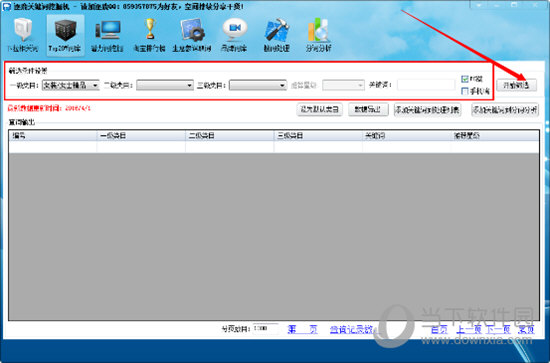Open the hammer 标题处理 tool icon
The image size is (550, 363).
tap(277, 35)
